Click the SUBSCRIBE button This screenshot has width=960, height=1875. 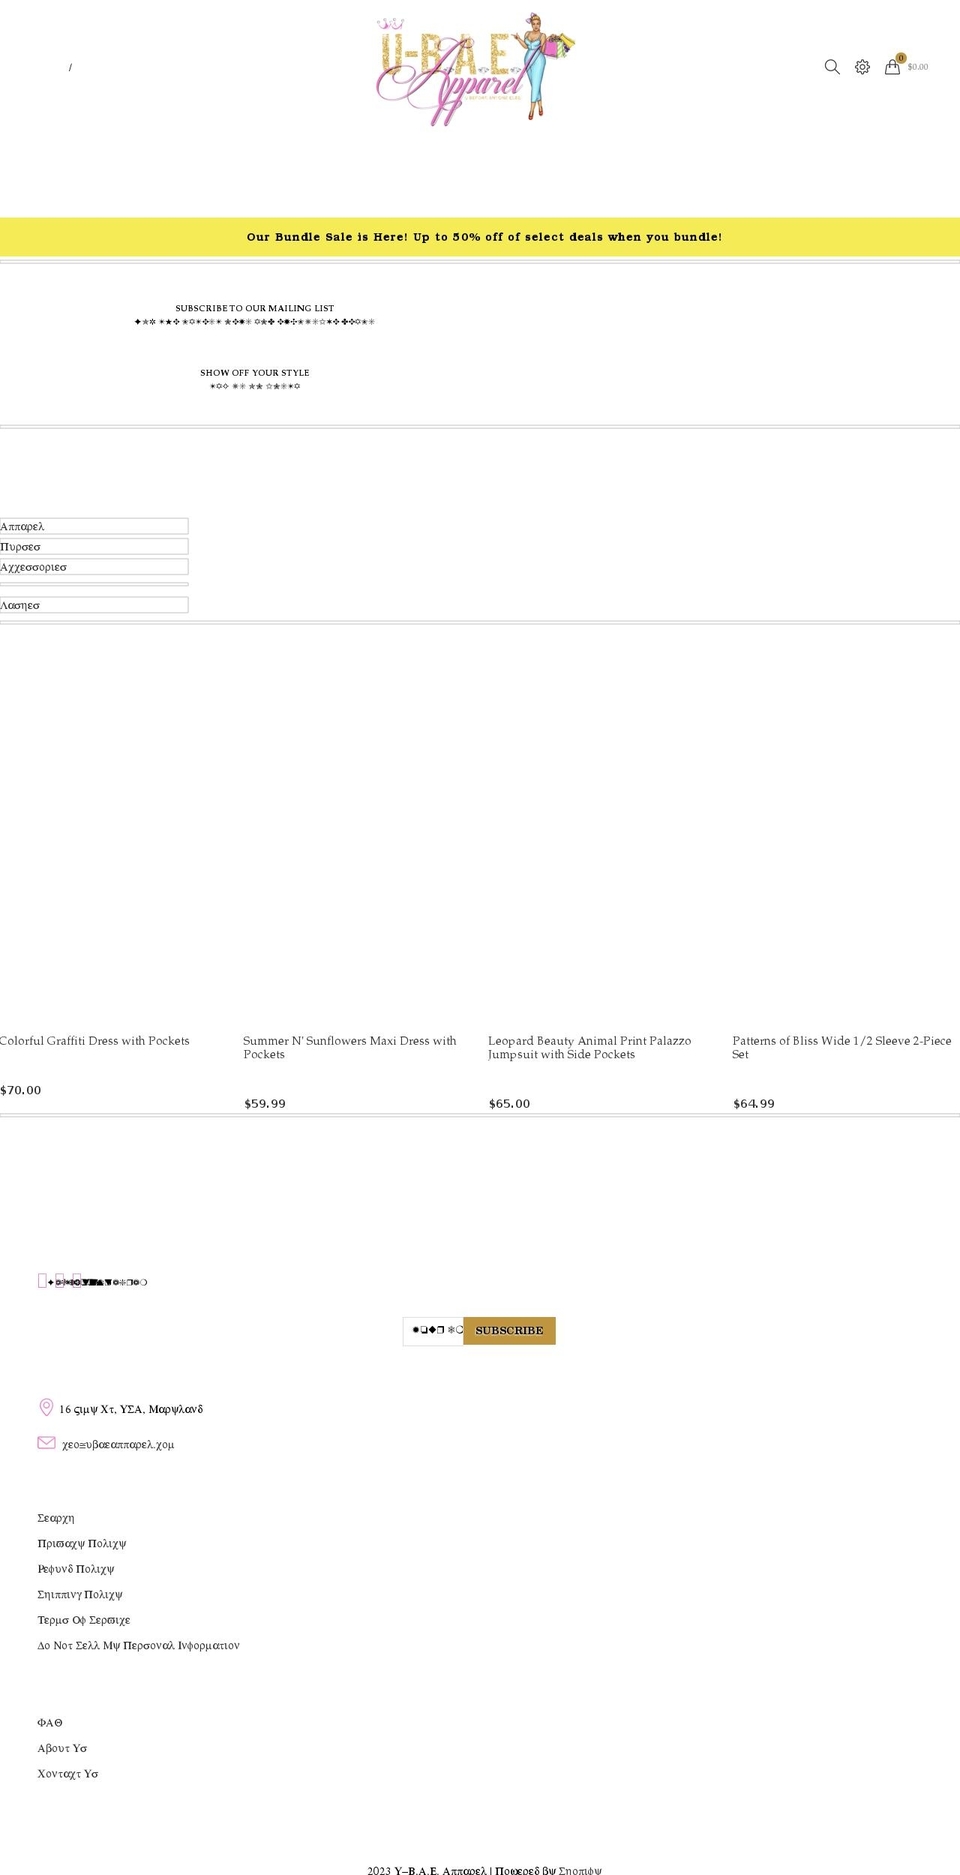[x=509, y=1331]
